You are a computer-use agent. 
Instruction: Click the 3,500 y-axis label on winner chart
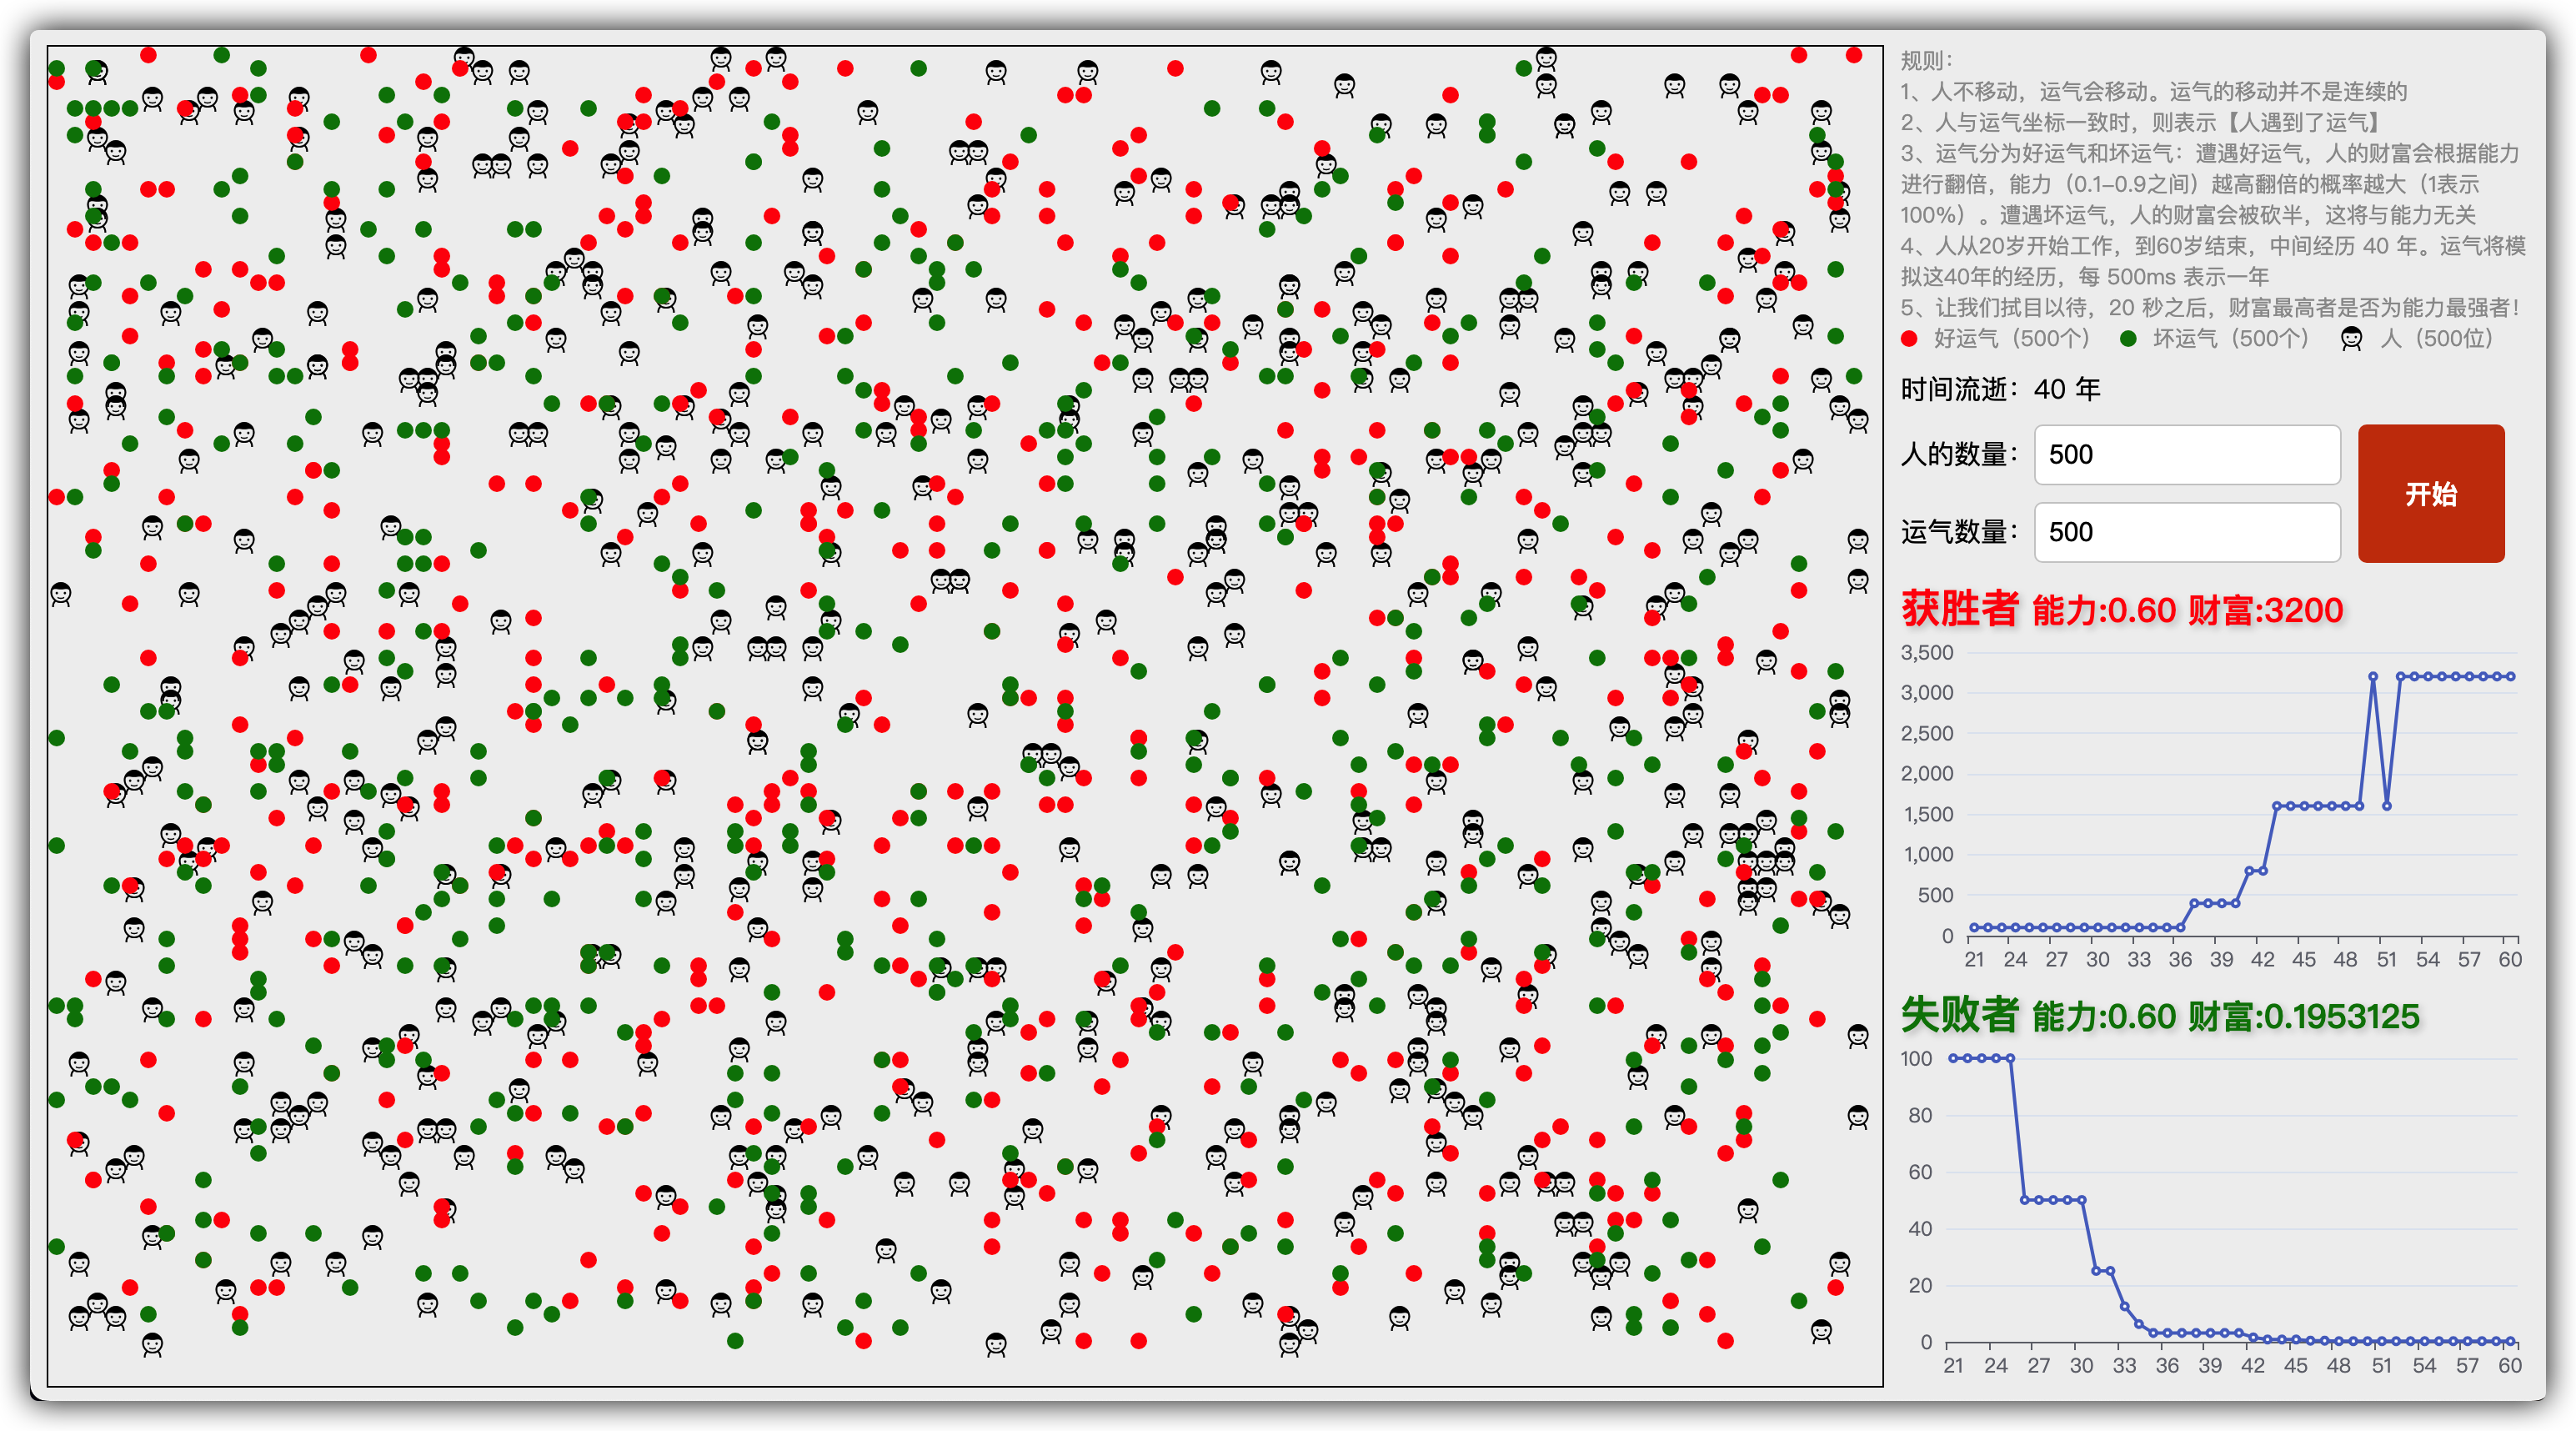(x=1926, y=653)
